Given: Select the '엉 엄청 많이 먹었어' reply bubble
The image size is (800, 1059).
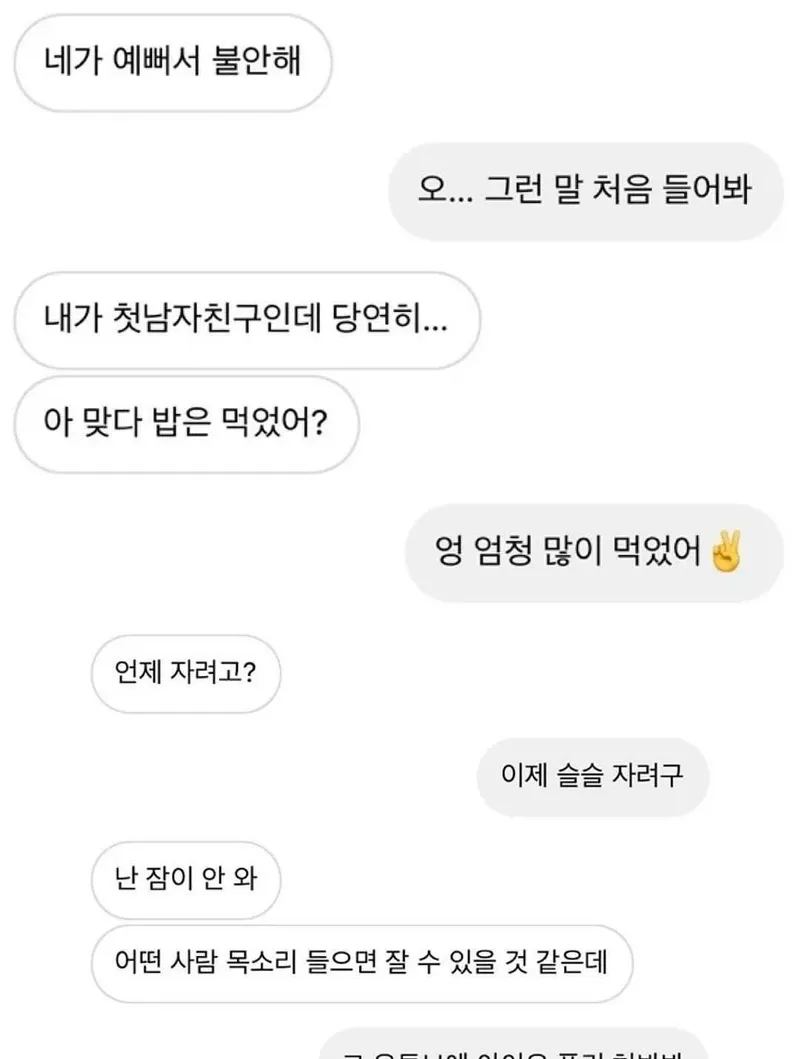Looking at the screenshot, I should point(594,552).
